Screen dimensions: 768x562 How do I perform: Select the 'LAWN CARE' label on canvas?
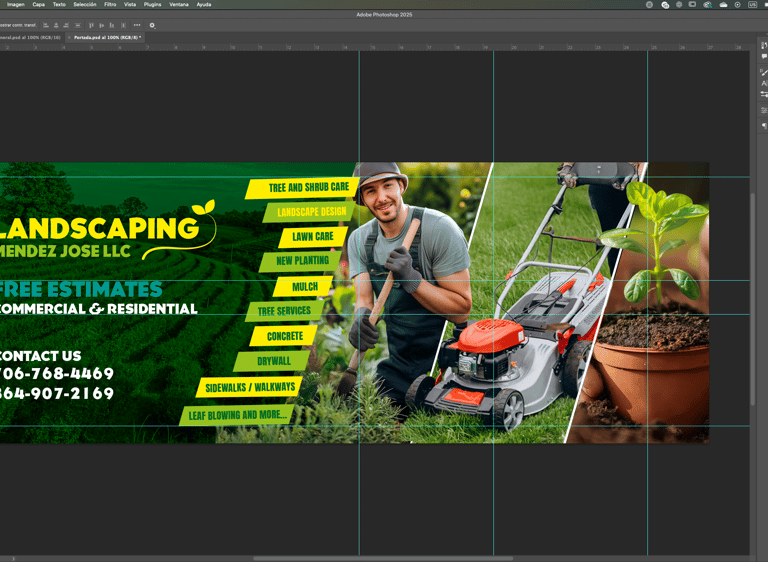312,237
